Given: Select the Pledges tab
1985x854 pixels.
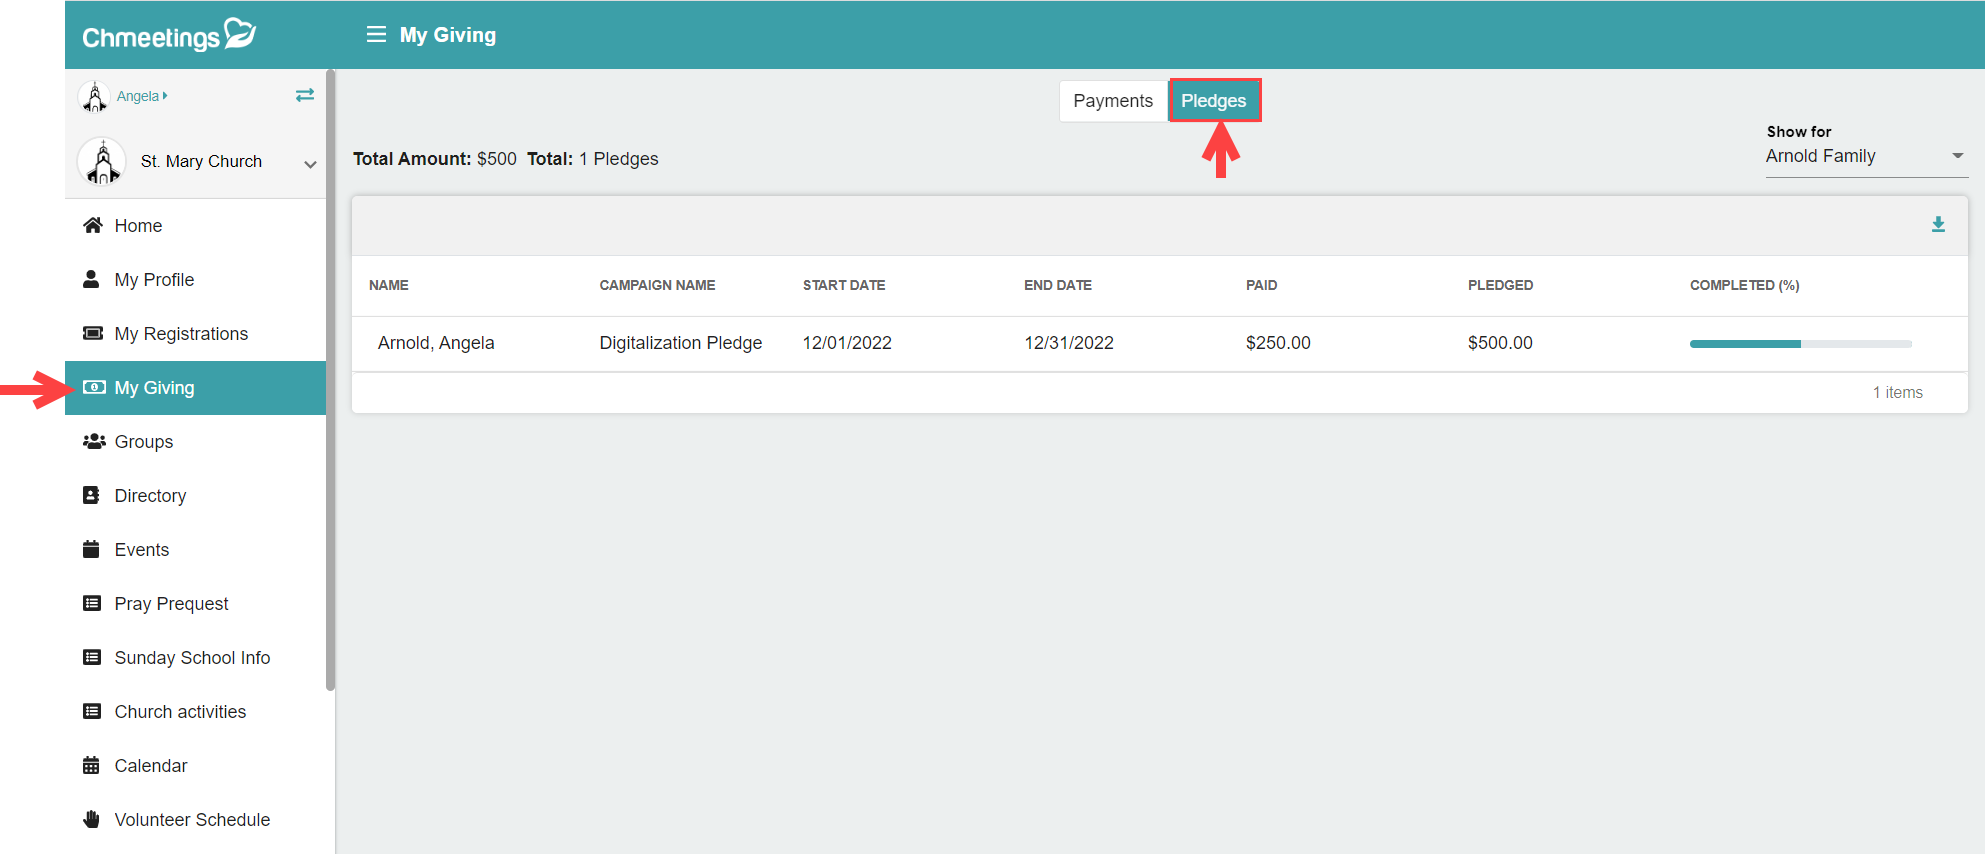Looking at the screenshot, I should point(1214,101).
